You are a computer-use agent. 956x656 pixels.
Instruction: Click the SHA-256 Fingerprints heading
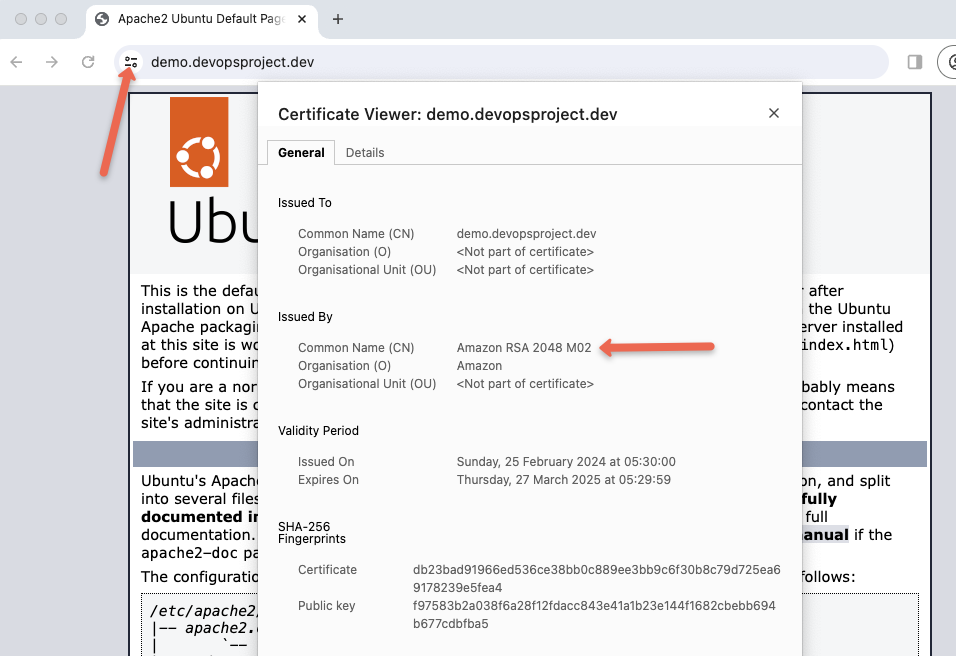312,533
